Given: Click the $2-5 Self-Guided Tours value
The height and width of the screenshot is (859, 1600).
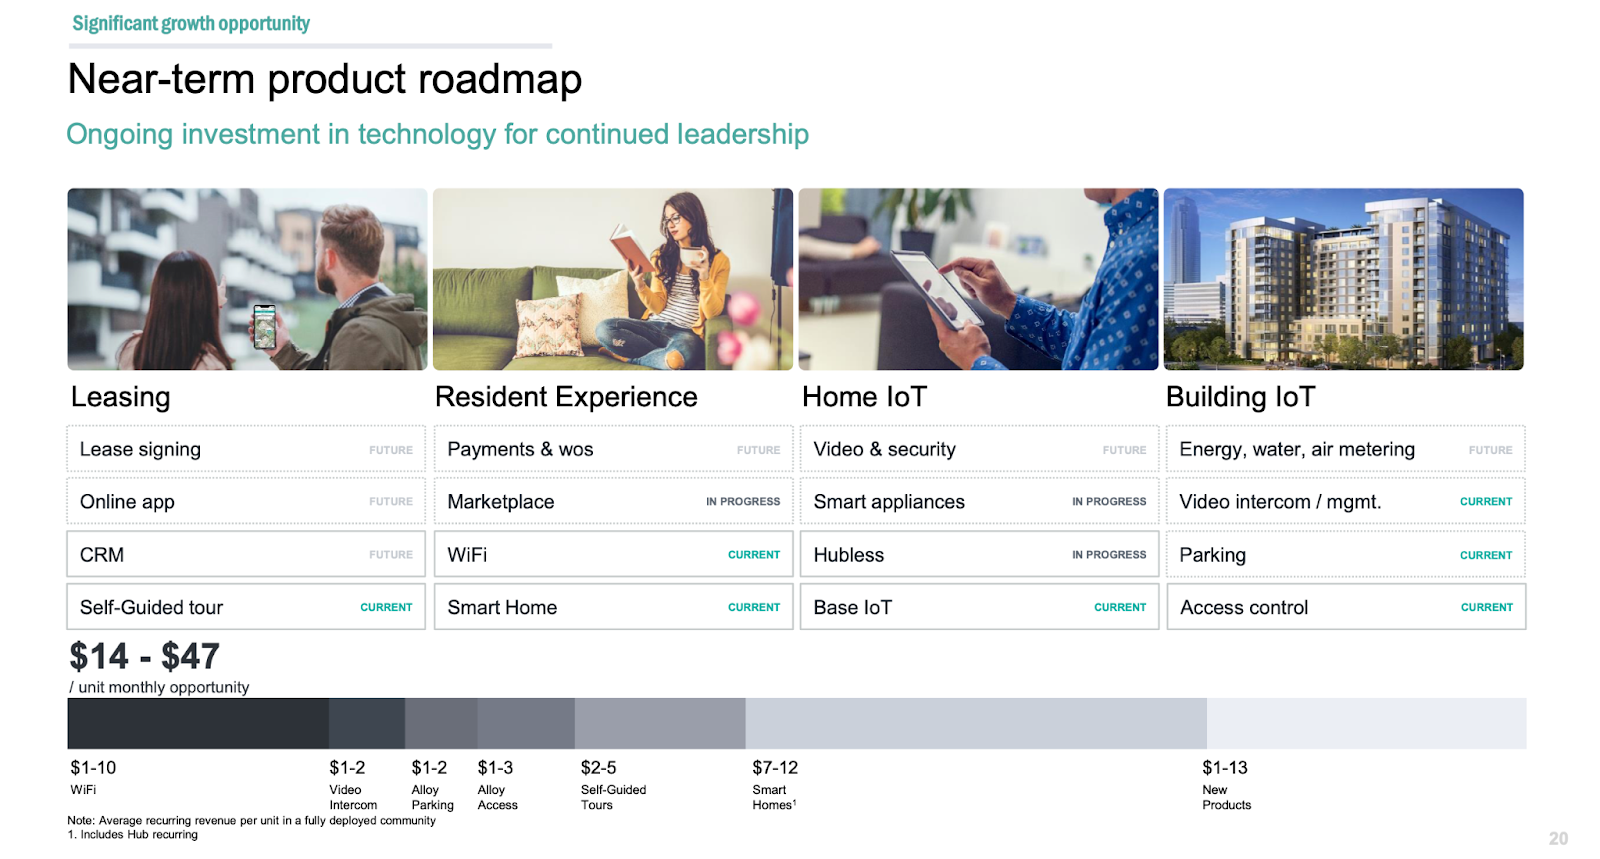Looking at the screenshot, I should pyautogui.click(x=598, y=768).
